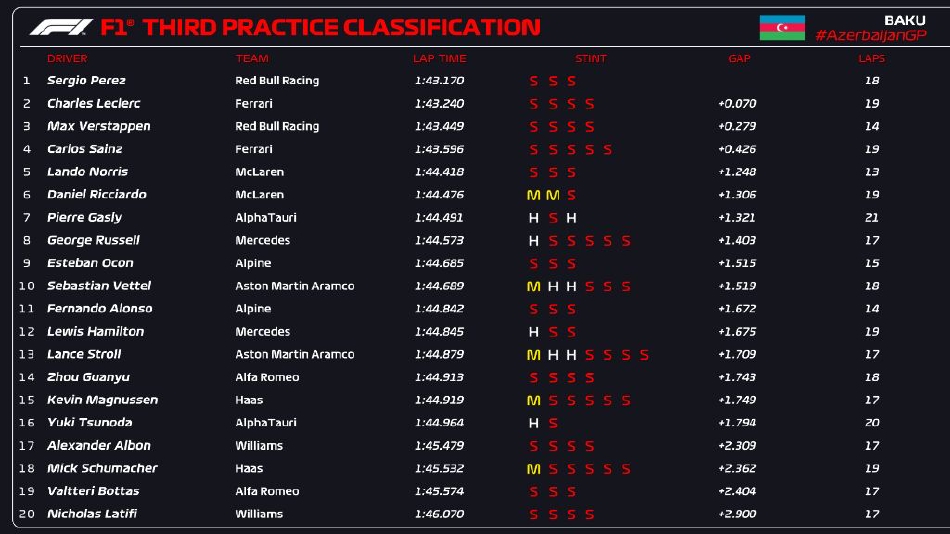Click the red S tyre in Gasly's stint

(552, 218)
